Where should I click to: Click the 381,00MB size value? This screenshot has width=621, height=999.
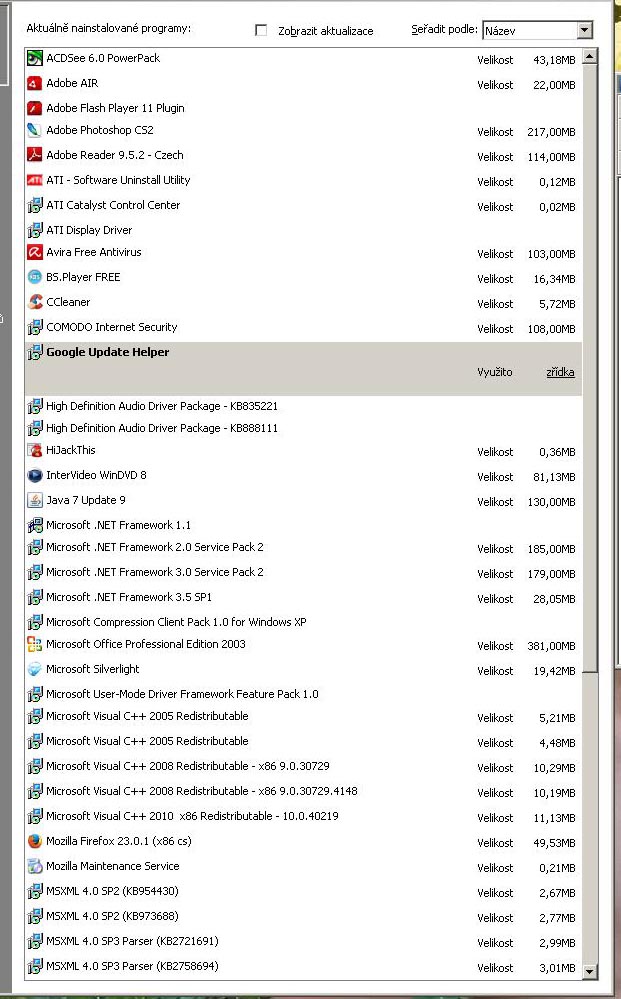point(552,646)
